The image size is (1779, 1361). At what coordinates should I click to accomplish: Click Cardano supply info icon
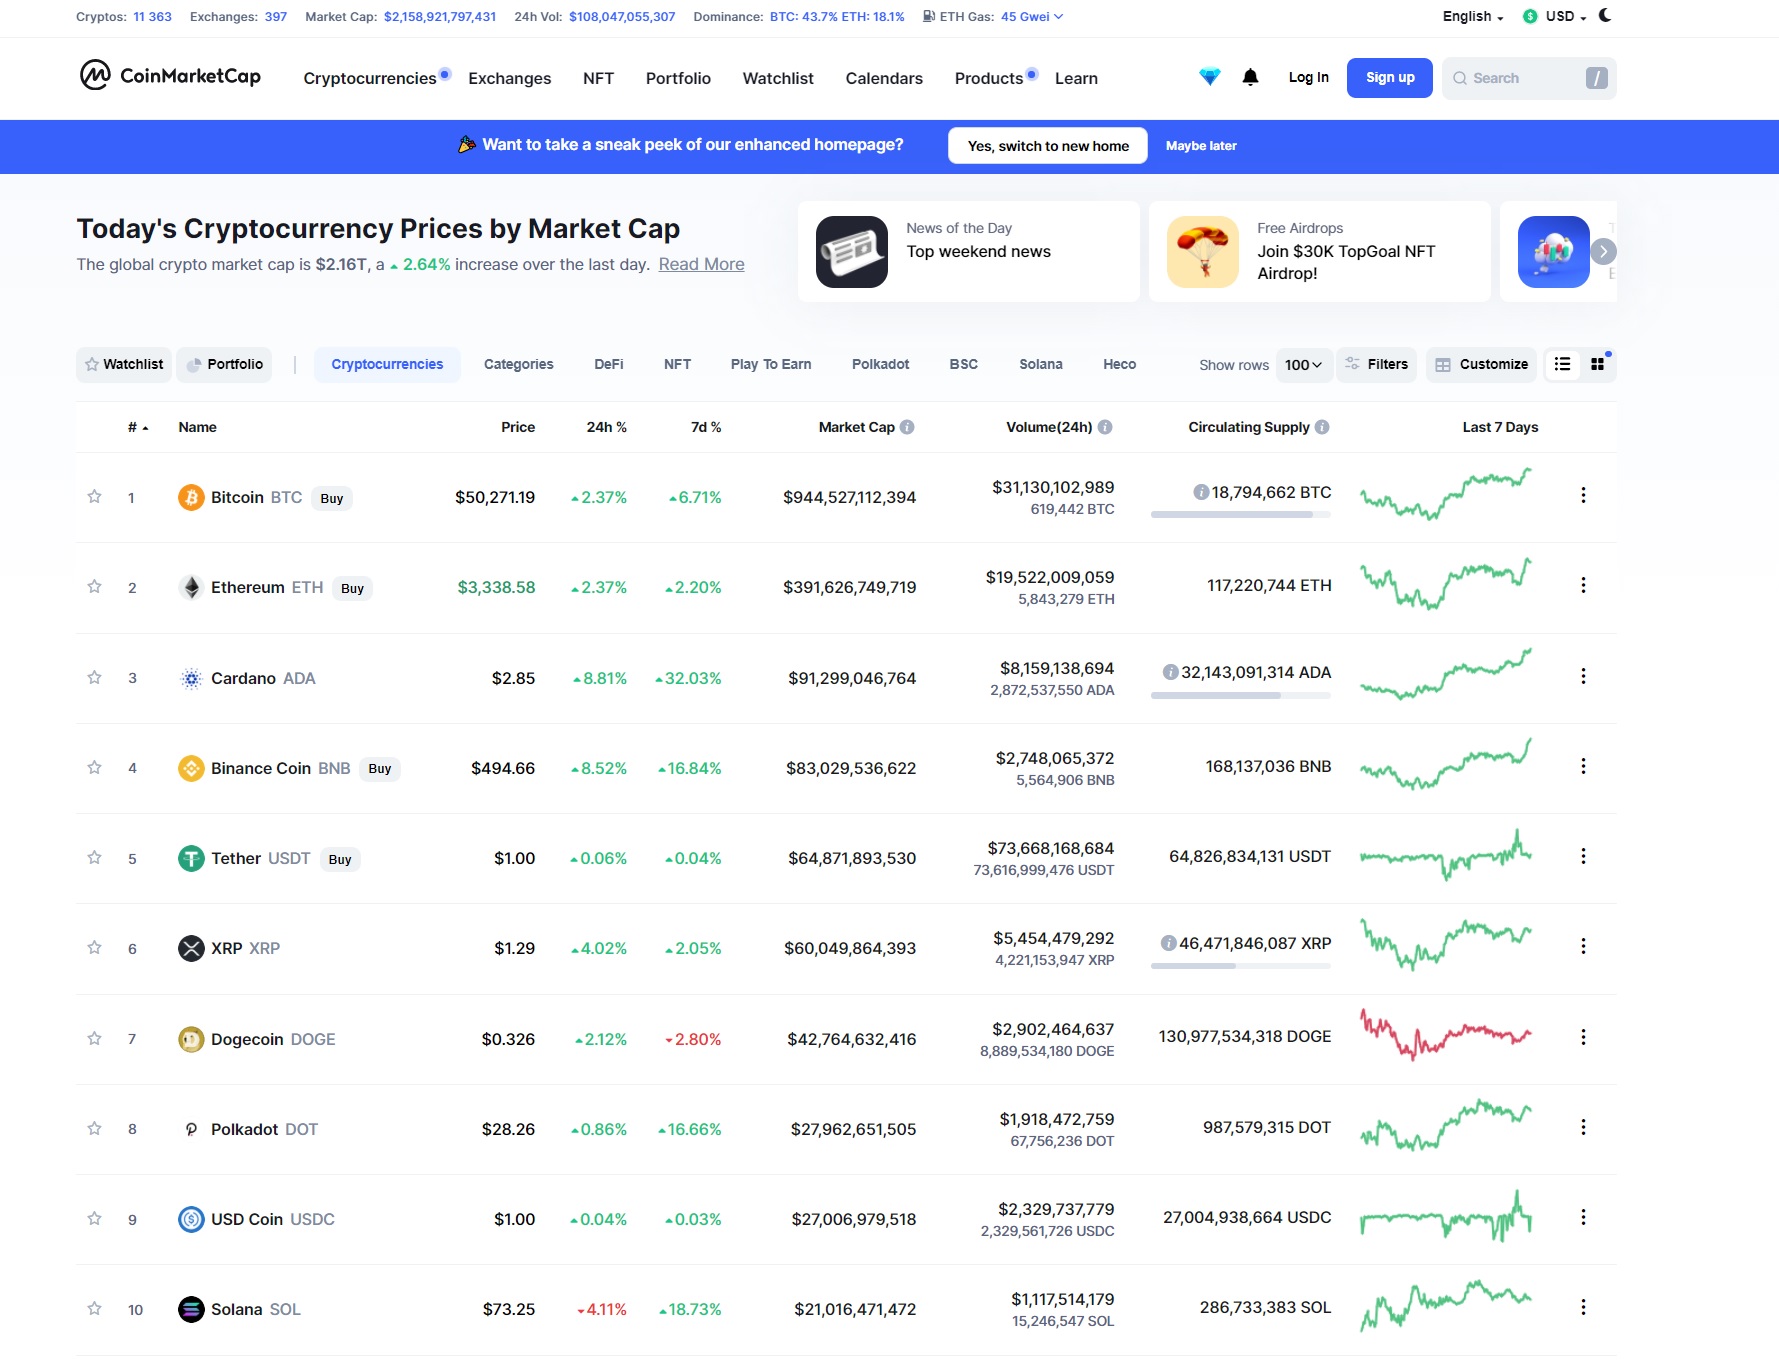click(x=1170, y=672)
